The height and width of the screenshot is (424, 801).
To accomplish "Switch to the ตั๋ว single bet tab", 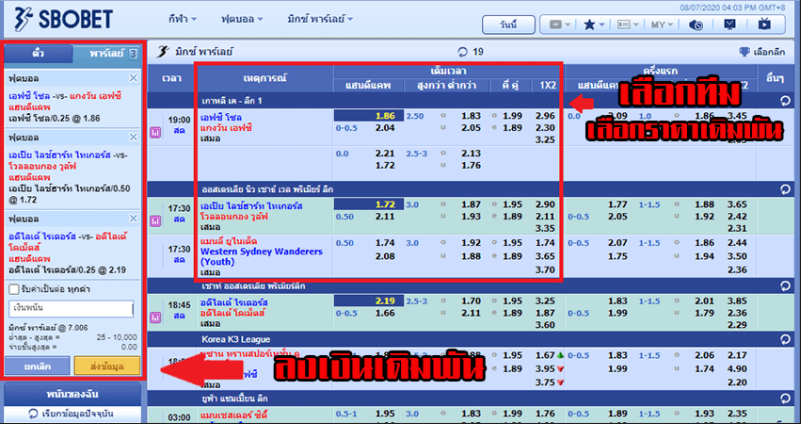I will pos(38,53).
